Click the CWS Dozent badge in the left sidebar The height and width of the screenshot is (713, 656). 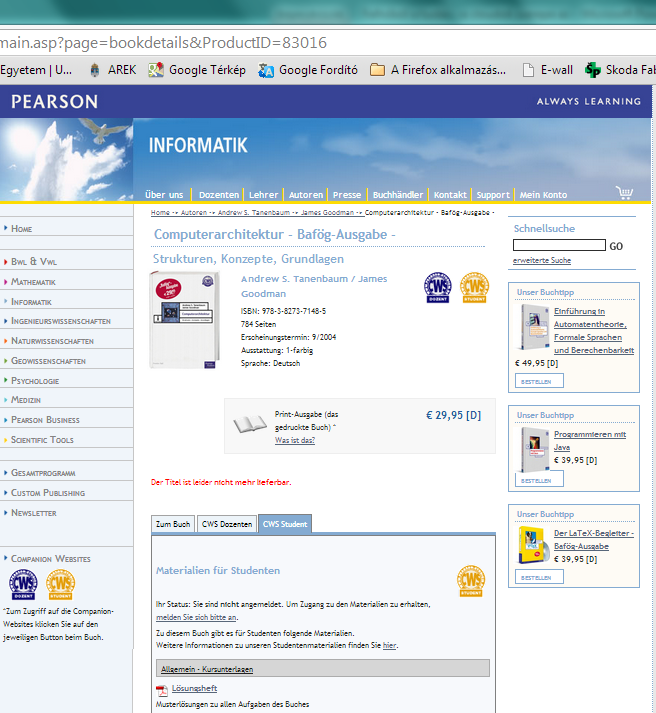23,584
